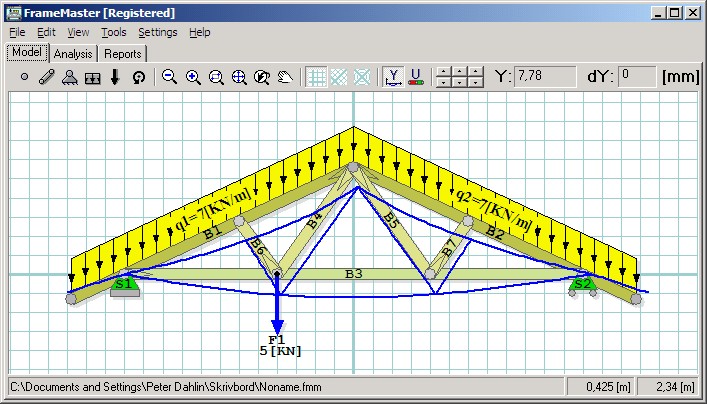Switch to the Reports tab
The width and height of the screenshot is (707, 404).
coord(122,54)
